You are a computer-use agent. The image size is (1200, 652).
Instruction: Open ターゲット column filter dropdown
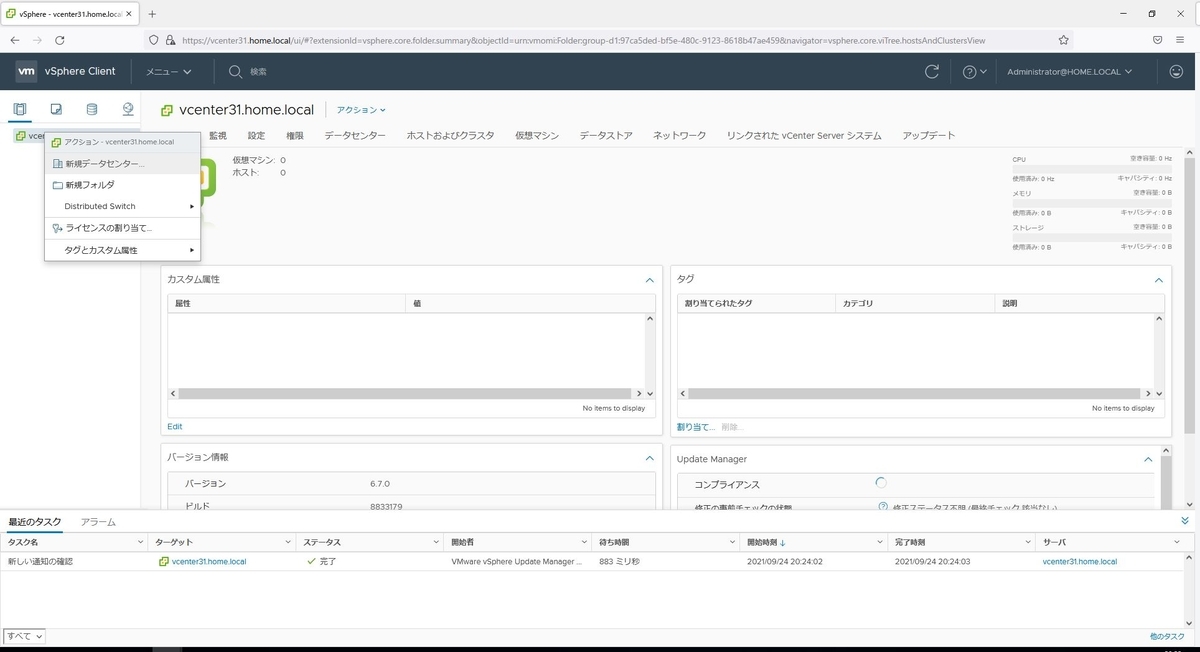[288, 542]
